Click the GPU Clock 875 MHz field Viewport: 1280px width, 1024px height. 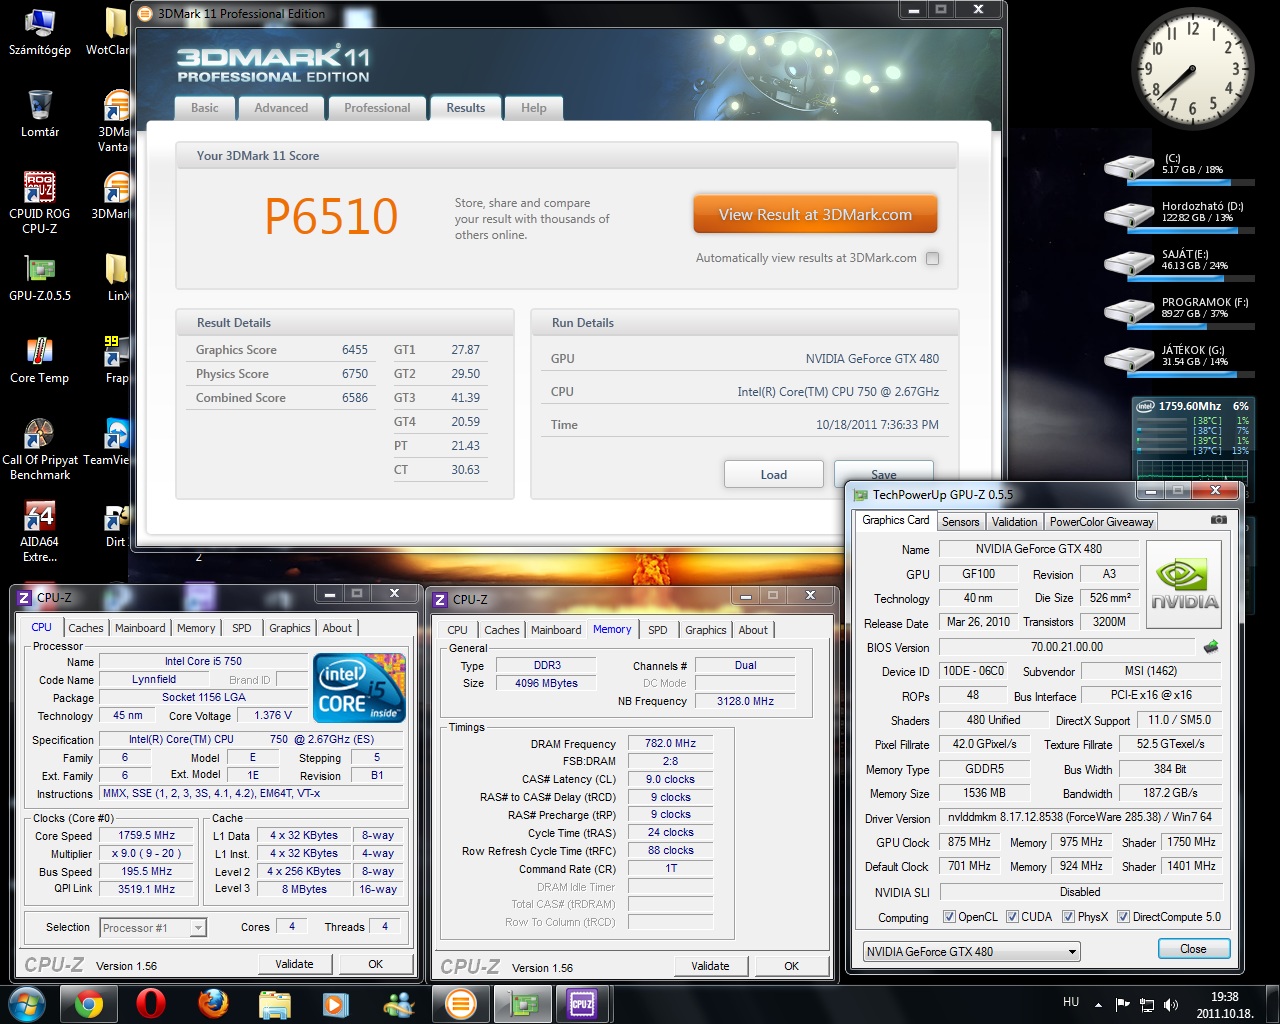969,842
